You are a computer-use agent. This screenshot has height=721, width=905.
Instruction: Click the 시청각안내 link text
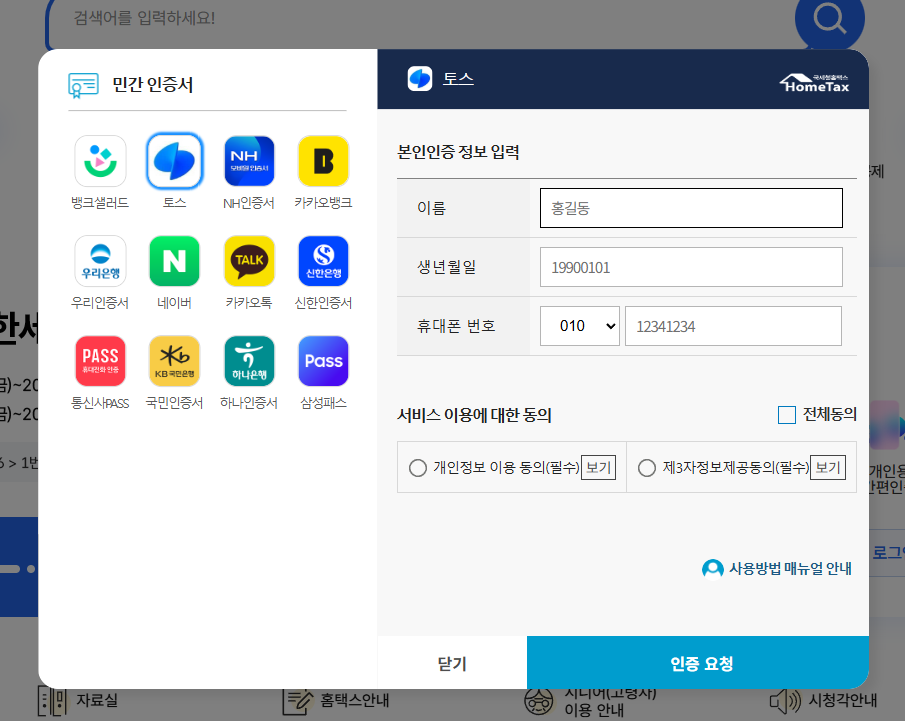tap(842, 701)
